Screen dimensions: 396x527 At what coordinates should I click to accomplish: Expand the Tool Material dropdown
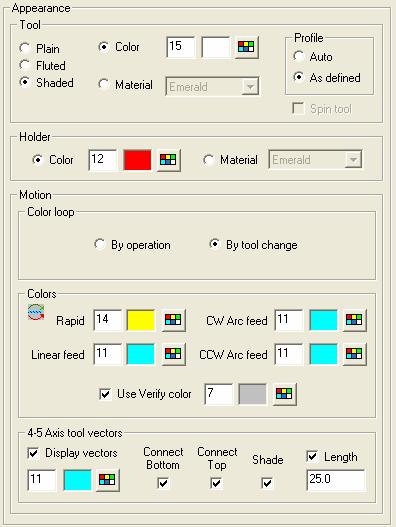click(x=249, y=87)
